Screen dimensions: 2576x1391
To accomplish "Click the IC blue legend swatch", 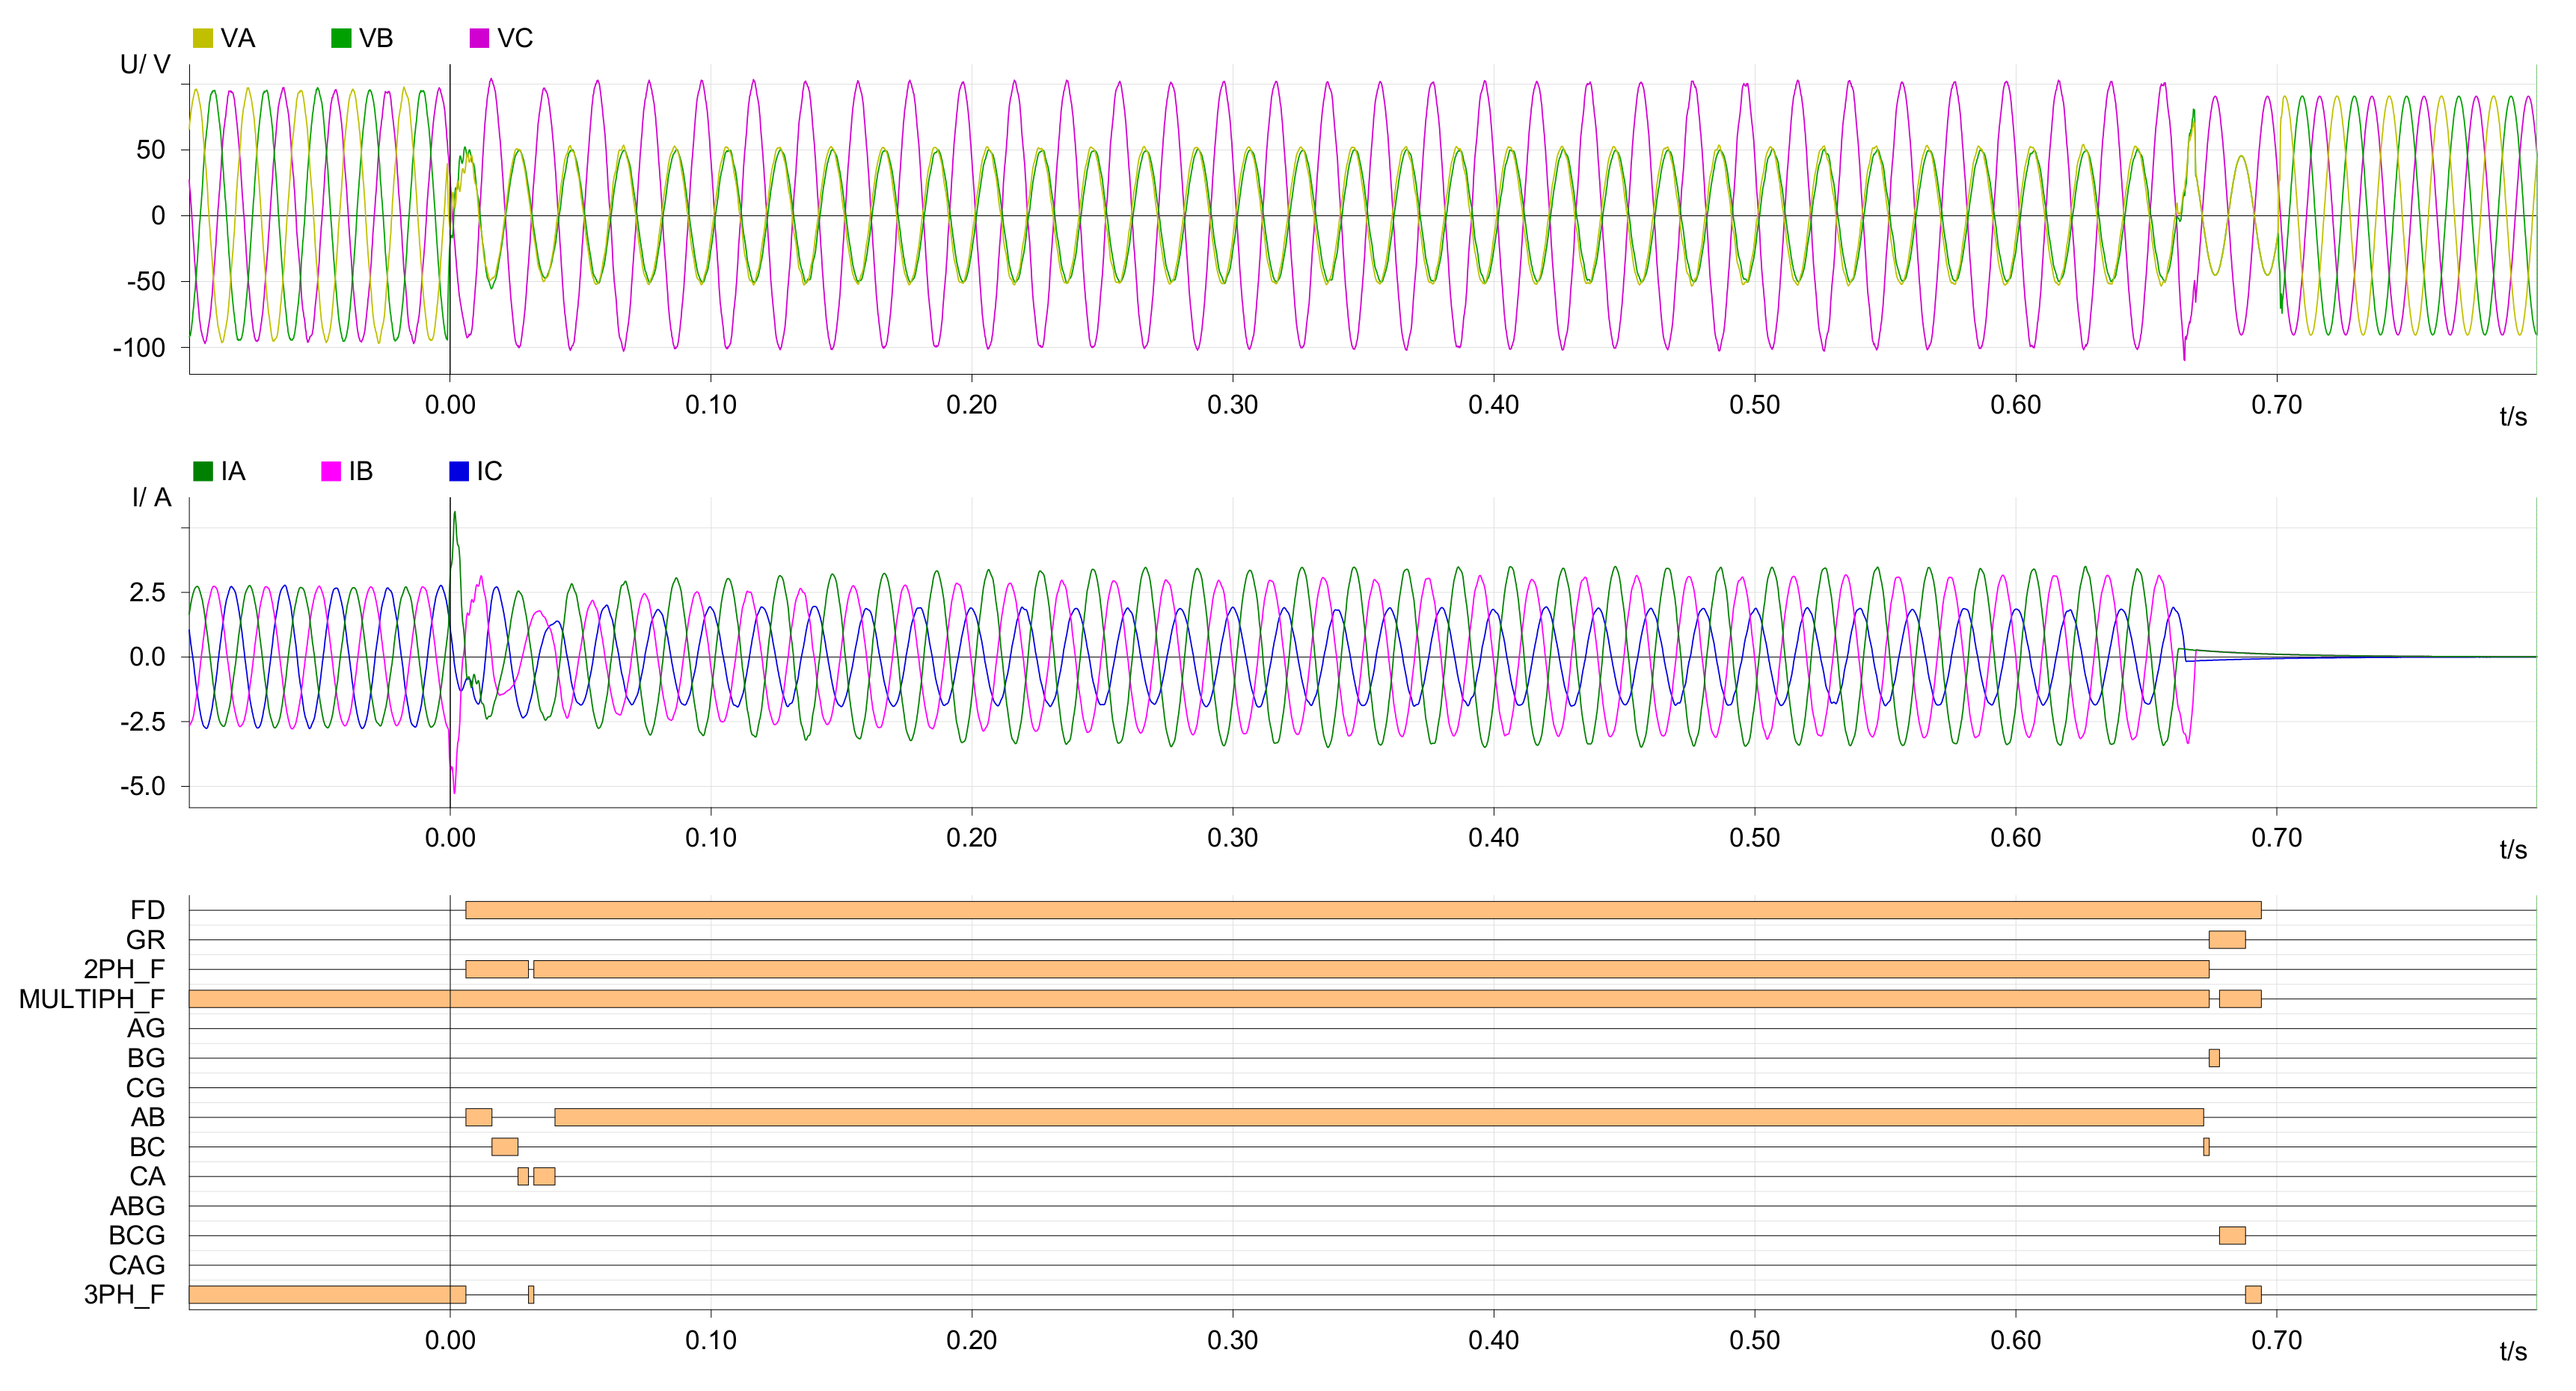I will pos(459,471).
